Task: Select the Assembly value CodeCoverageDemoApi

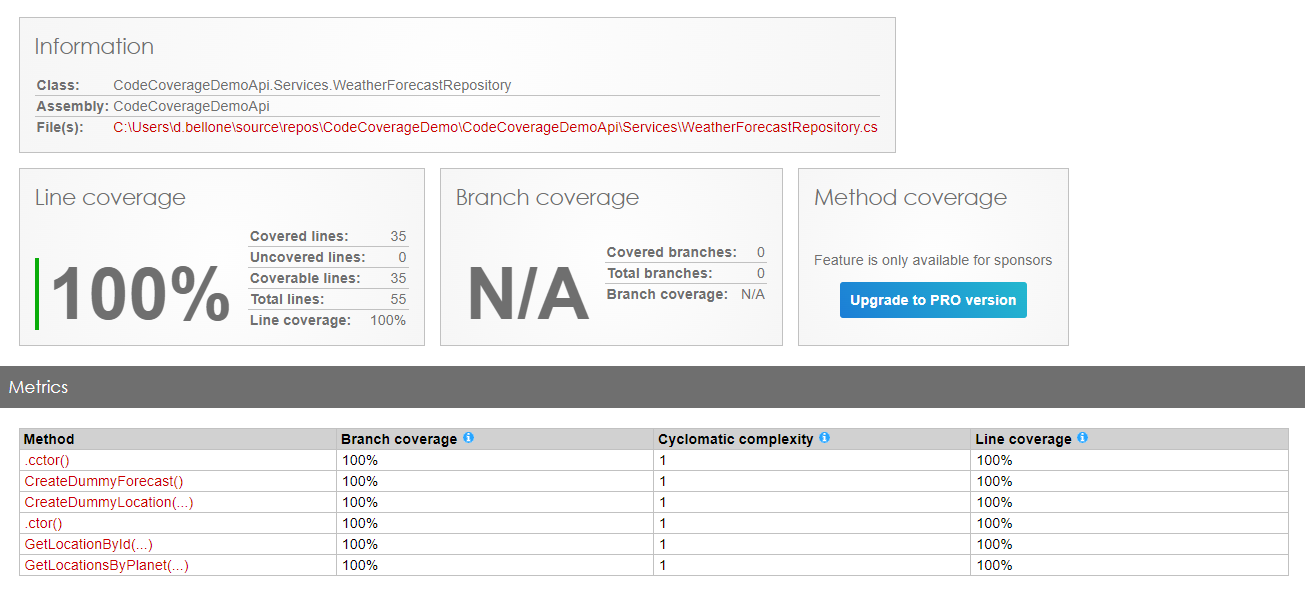Action: coord(191,106)
